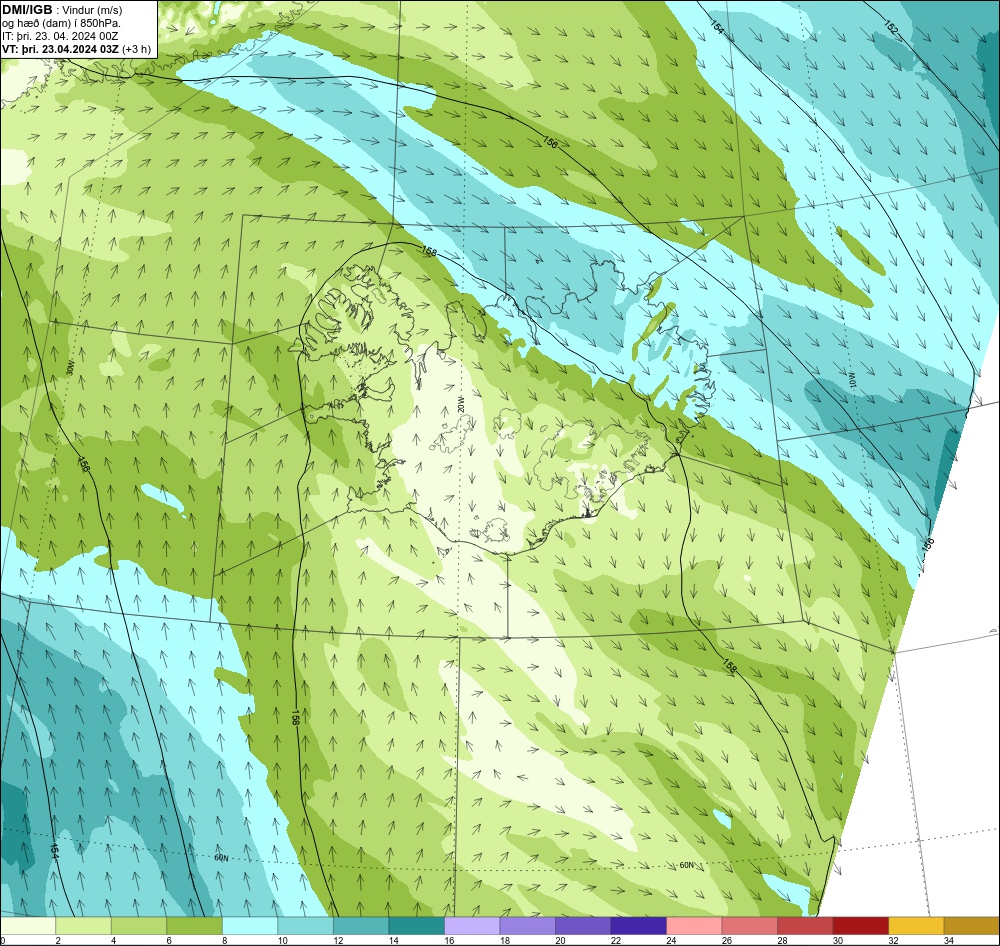1000x946 pixels.
Task: Click the legend tick value 20
Action: pos(560,940)
